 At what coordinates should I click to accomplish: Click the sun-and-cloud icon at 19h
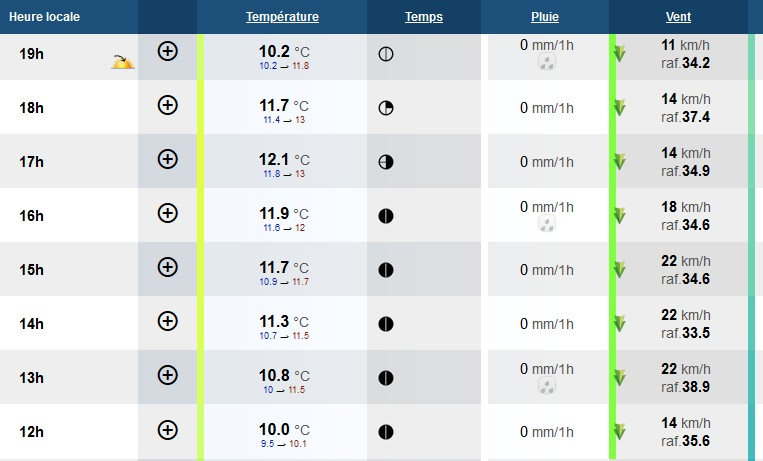tap(123, 62)
